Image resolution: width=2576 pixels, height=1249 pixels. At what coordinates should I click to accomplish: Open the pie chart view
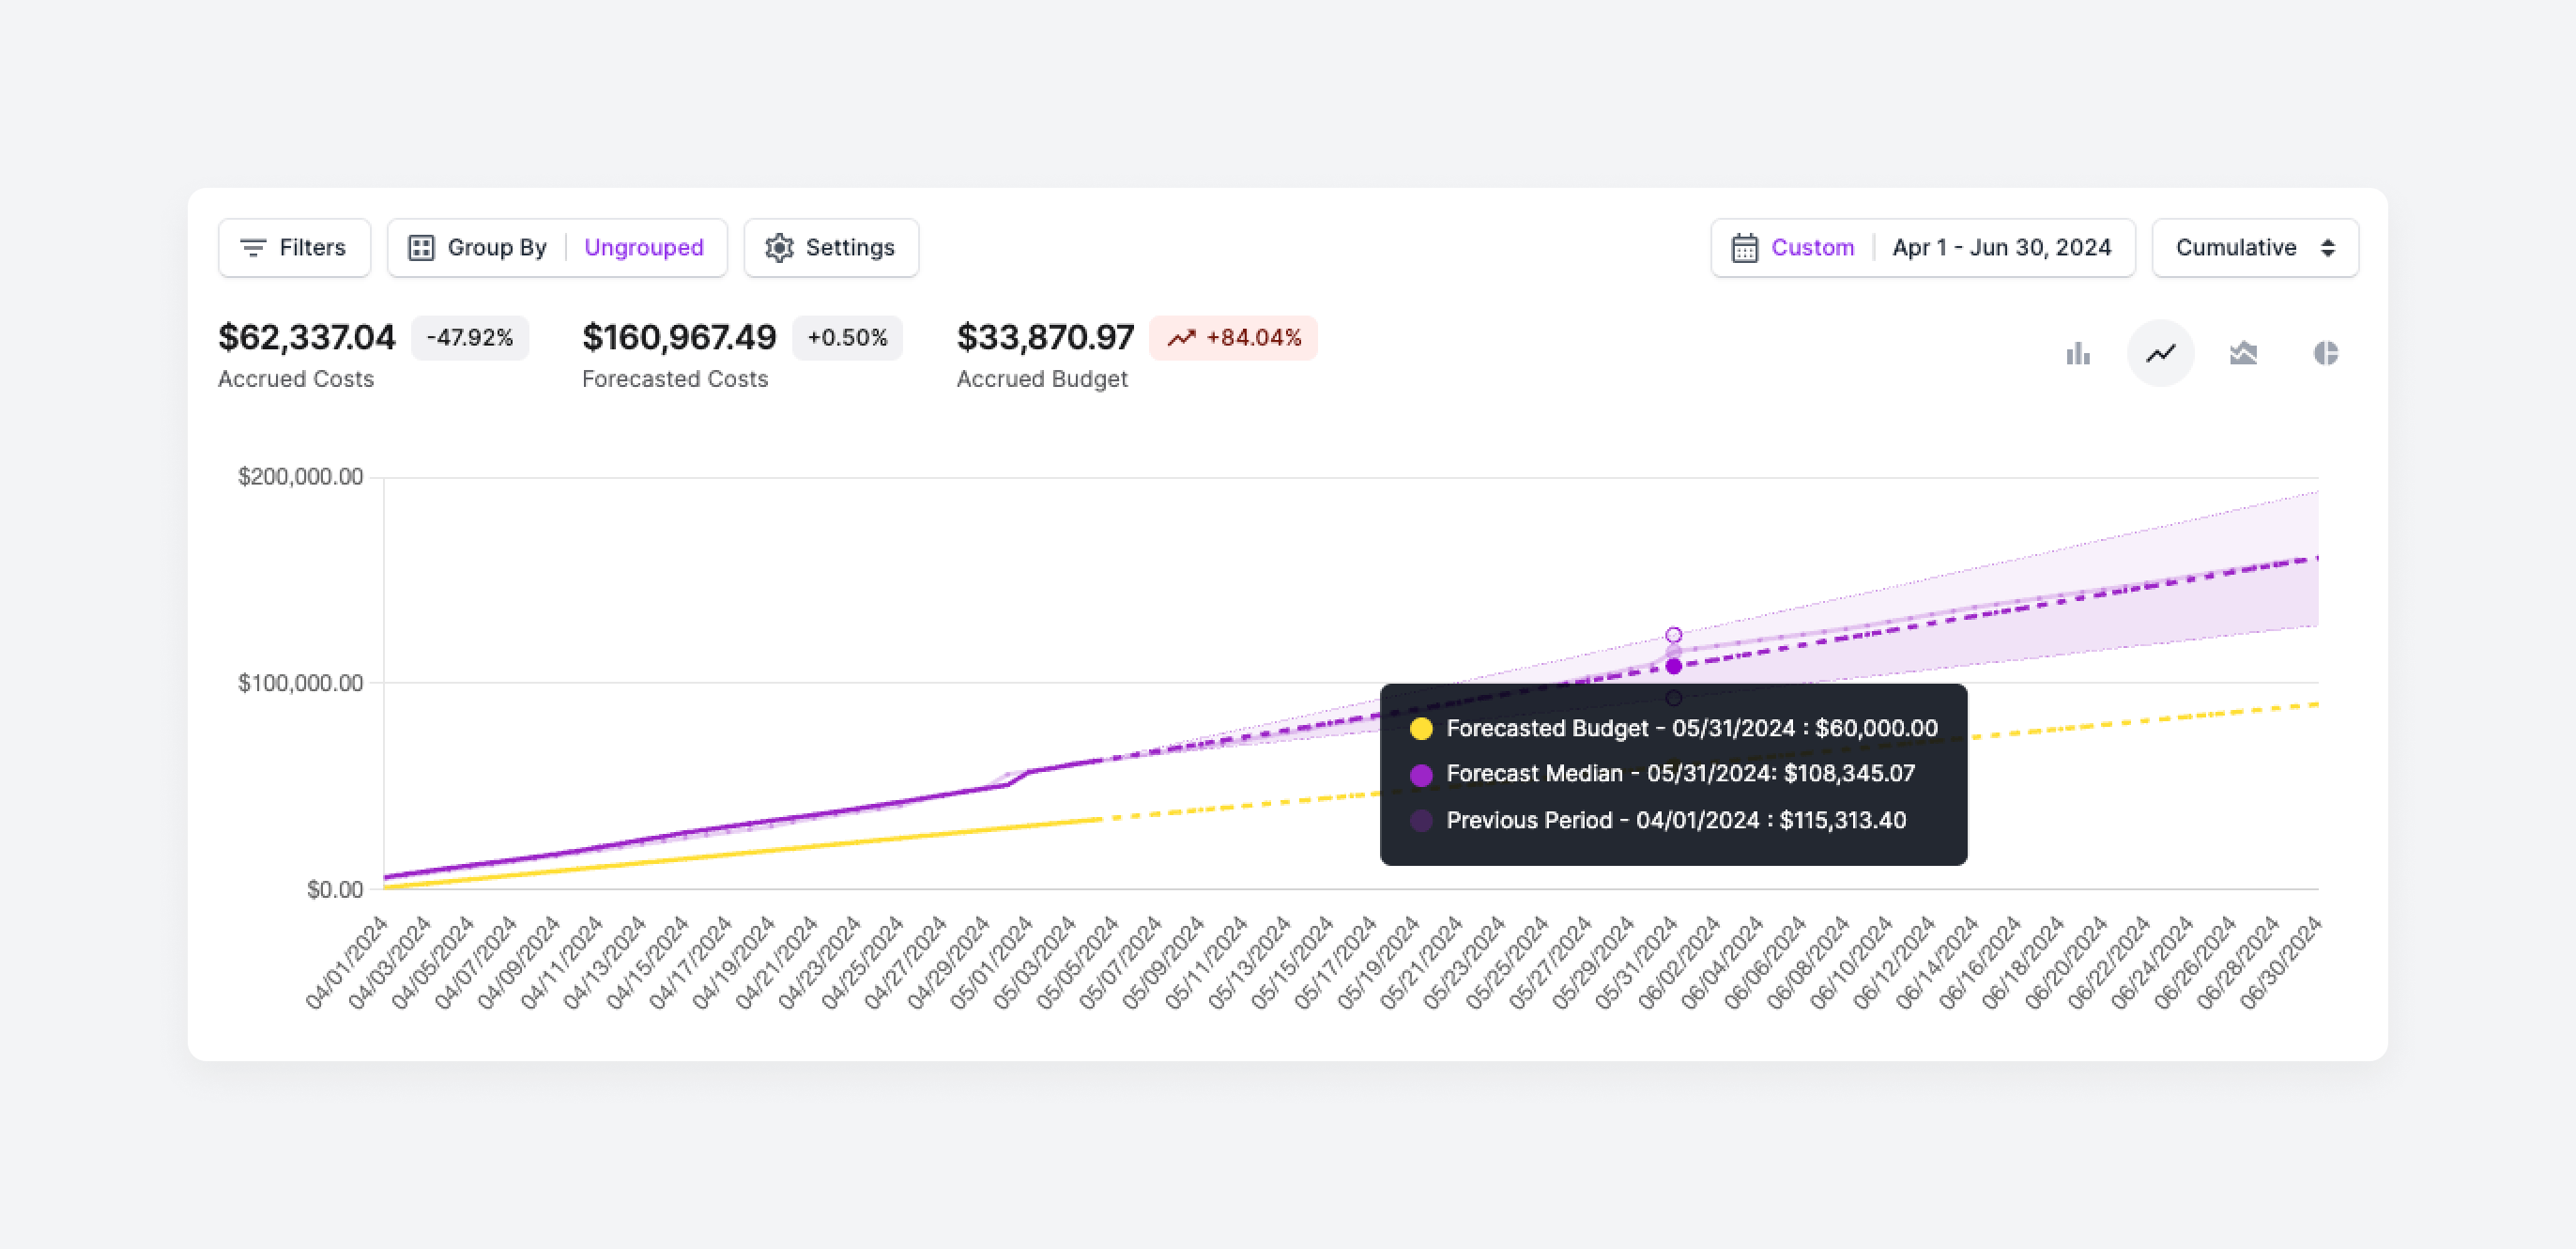(x=2327, y=353)
